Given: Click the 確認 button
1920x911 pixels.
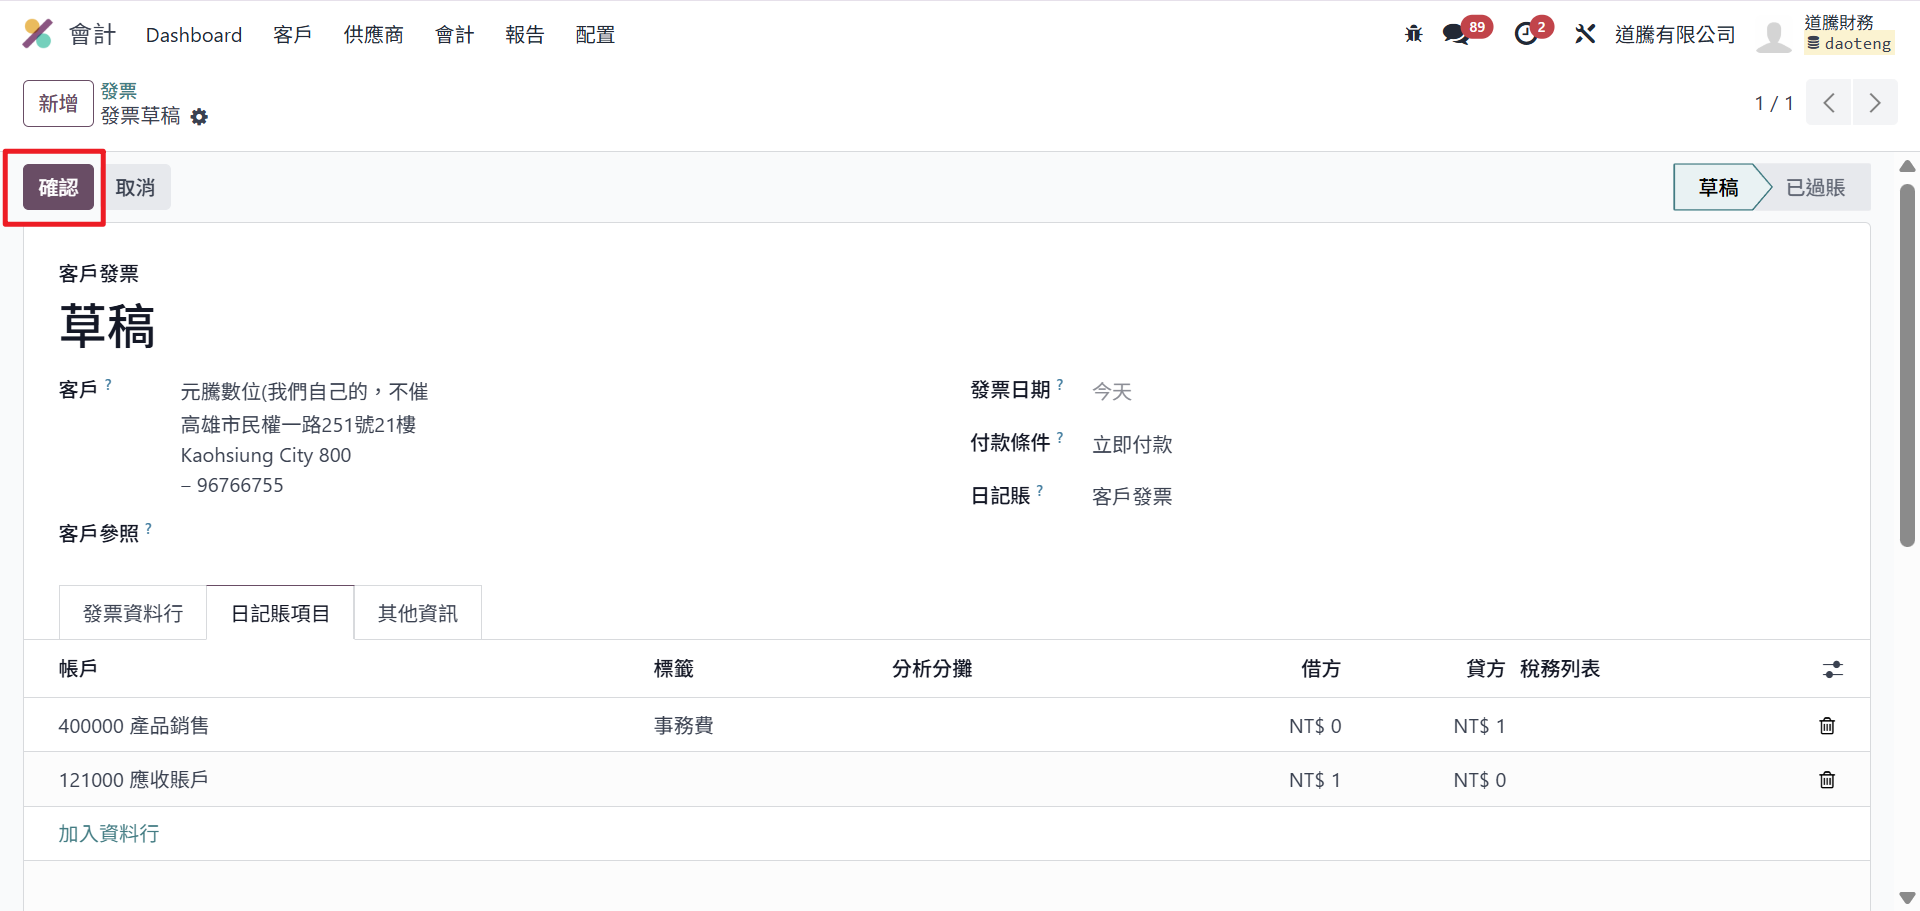Looking at the screenshot, I should (x=58, y=188).
